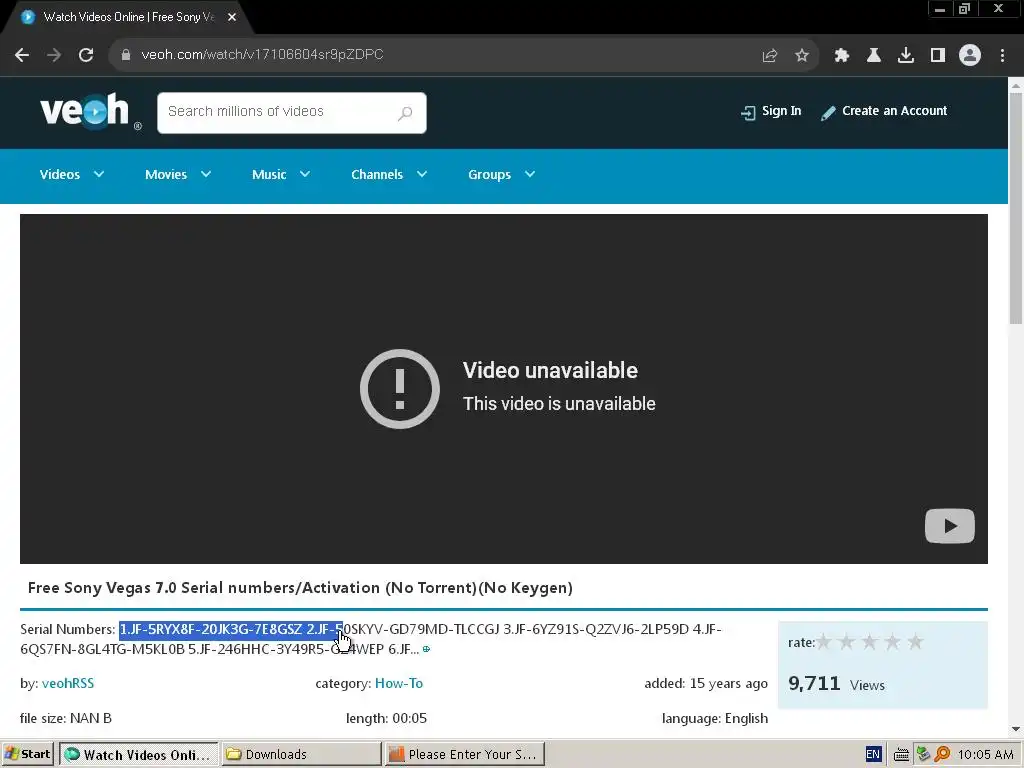1024x768 pixels.
Task: Rate the video one star
Action: click(x=824, y=642)
